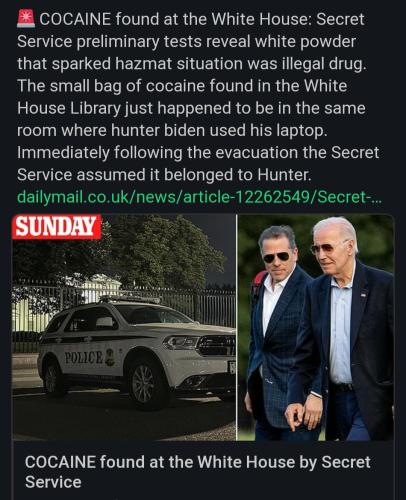Click the ellipsis ending the truncated link

click(x=378, y=198)
